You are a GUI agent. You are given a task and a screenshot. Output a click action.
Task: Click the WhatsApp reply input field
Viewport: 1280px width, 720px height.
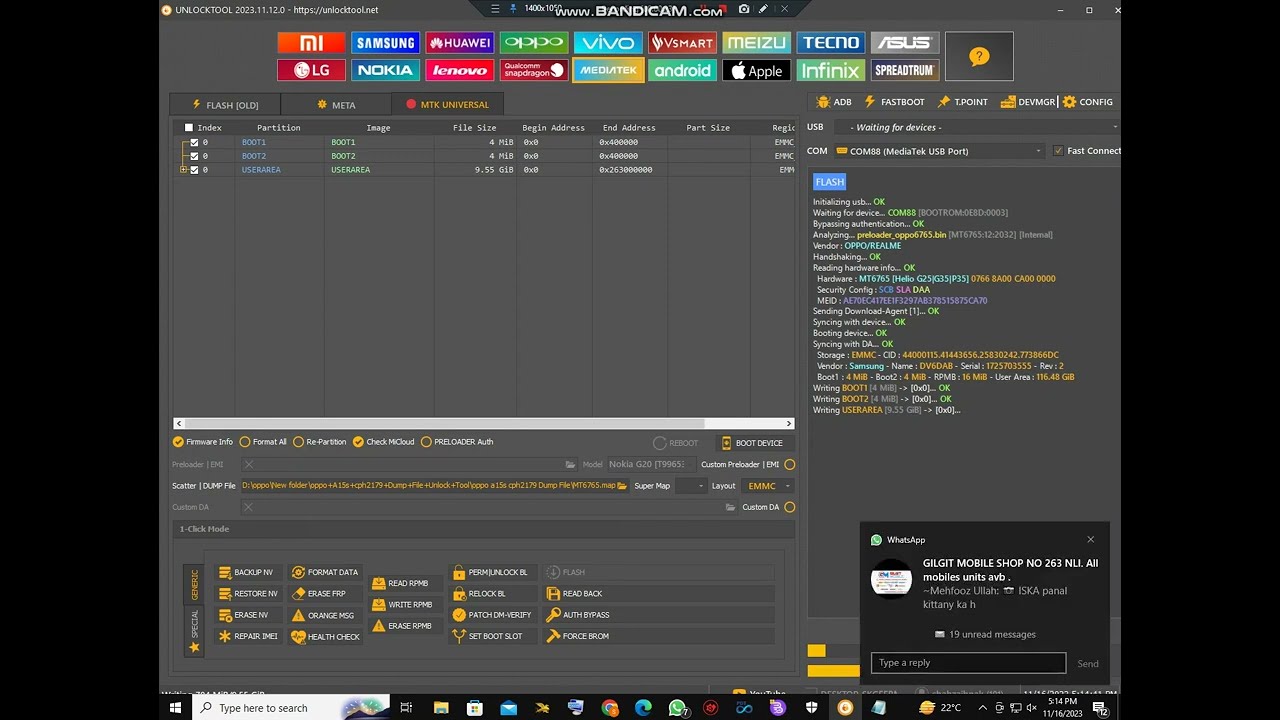968,663
